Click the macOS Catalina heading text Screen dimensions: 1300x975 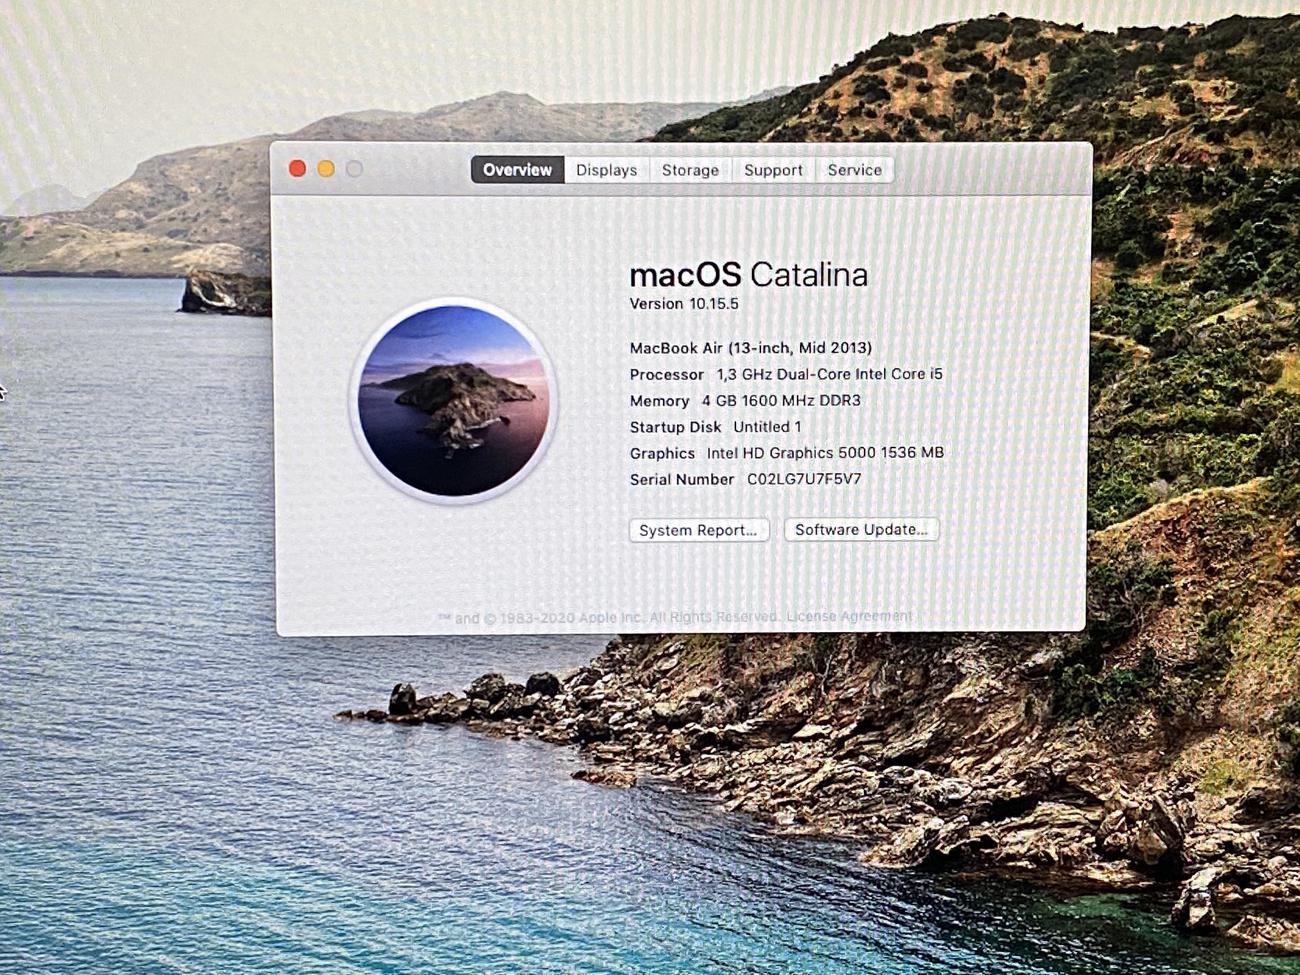click(x=748, y=275)
